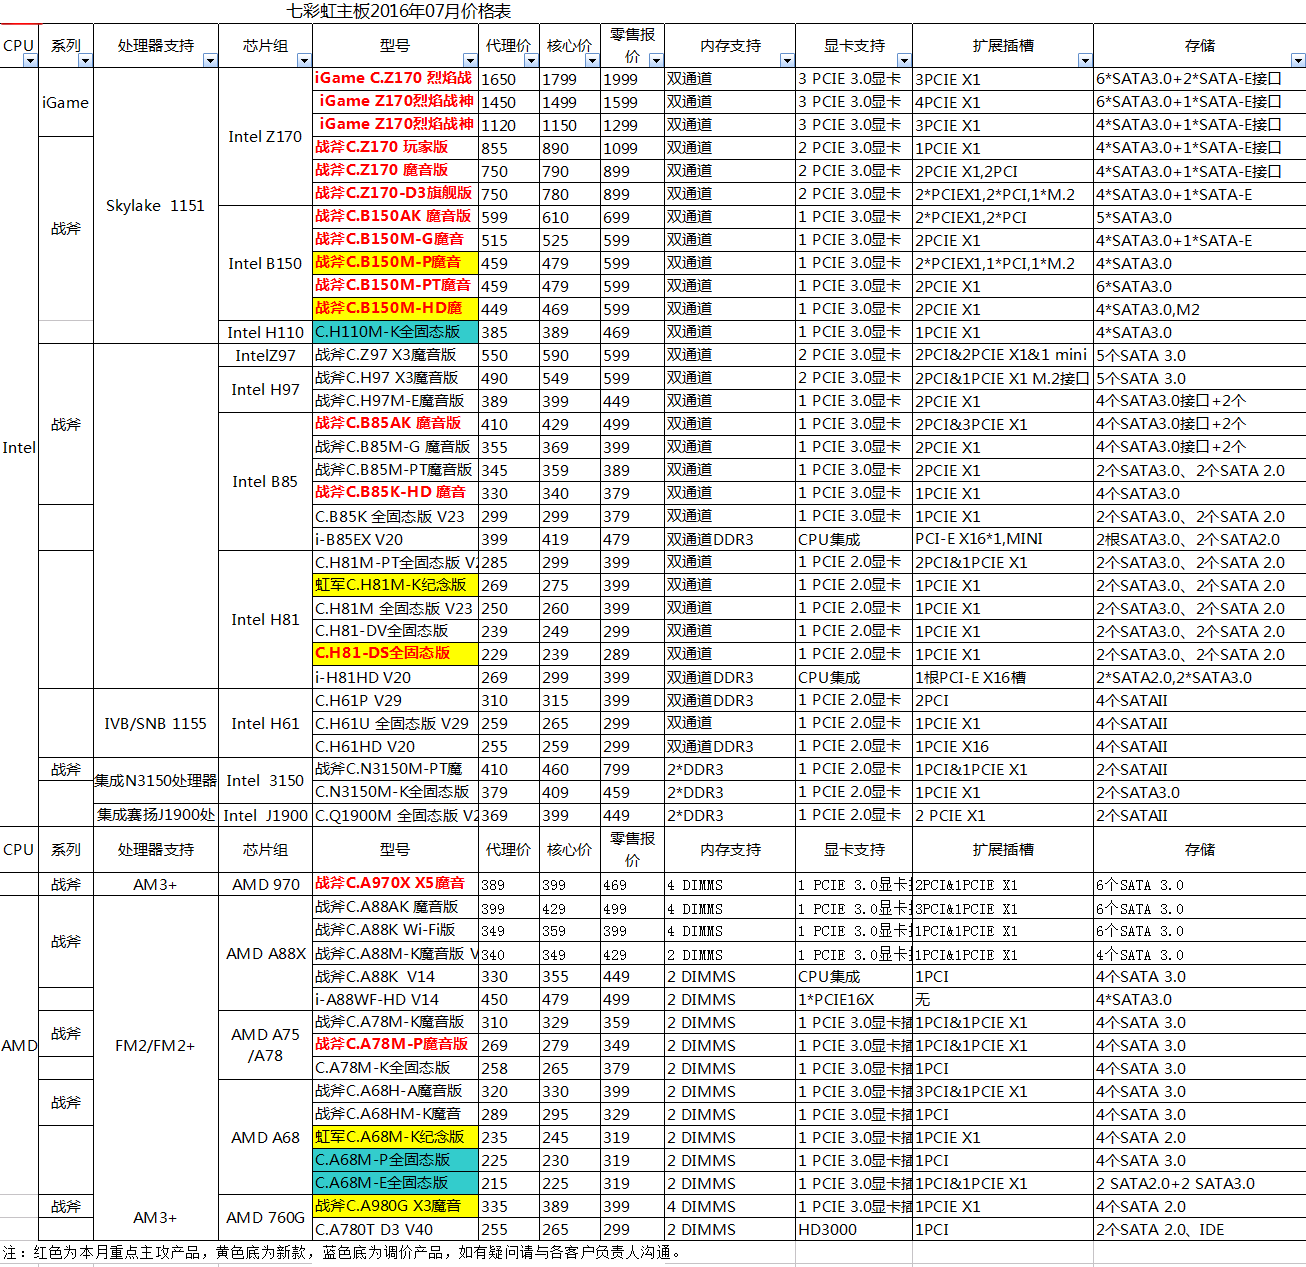Select the AMD A68 chipset cell
The image size is (1306, 1267).
tap(265, 1137)
